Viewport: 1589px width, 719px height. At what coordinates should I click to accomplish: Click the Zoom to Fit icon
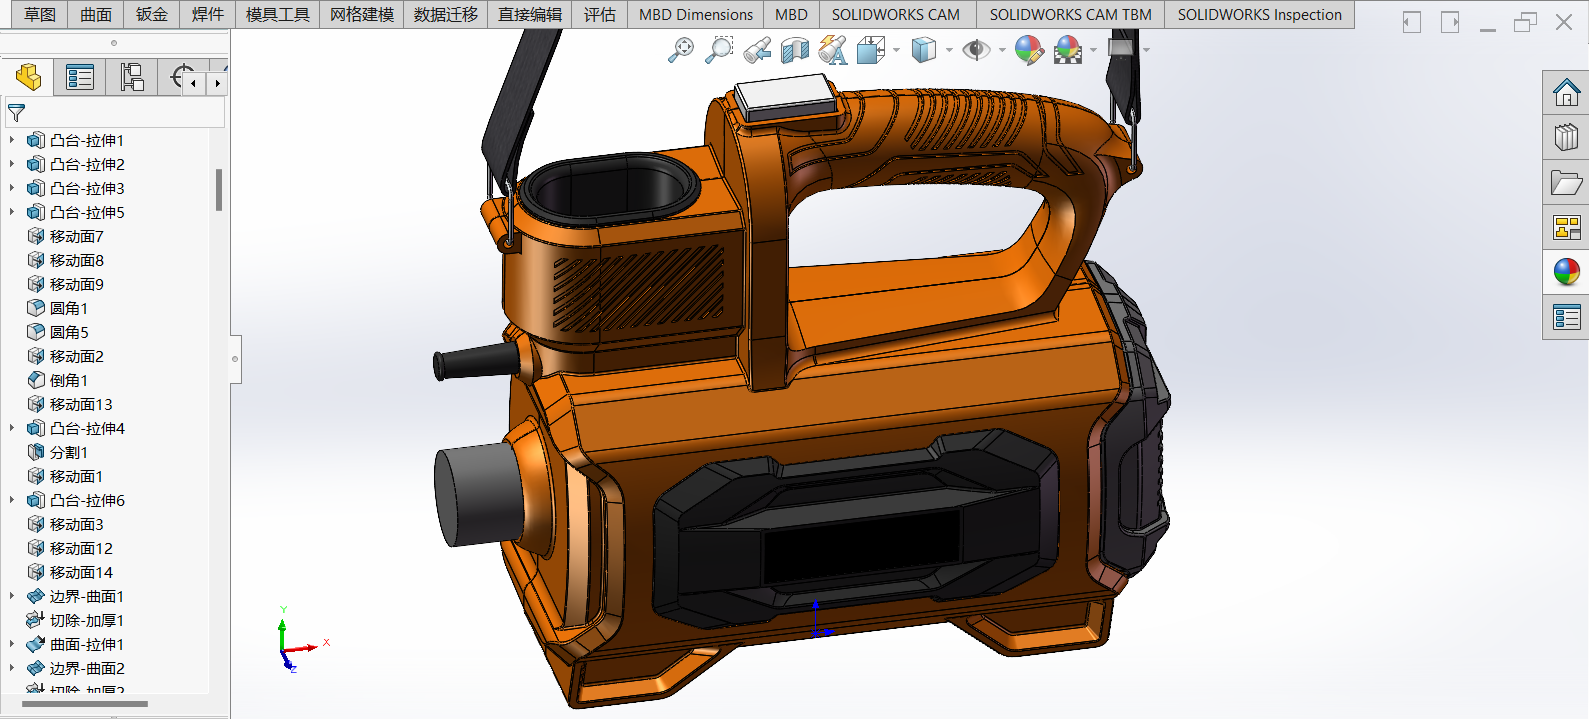[681, 50]
